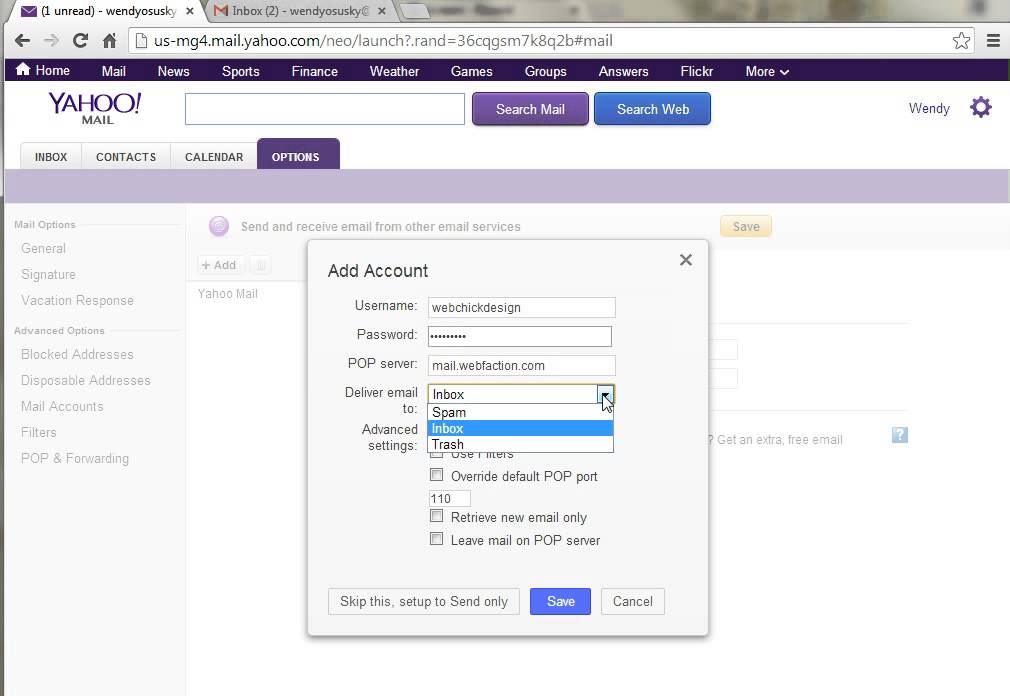Click the trash icon next to Add
Image resolution: width=1010 pixels, height=696 pixels.
pos(258,264)
